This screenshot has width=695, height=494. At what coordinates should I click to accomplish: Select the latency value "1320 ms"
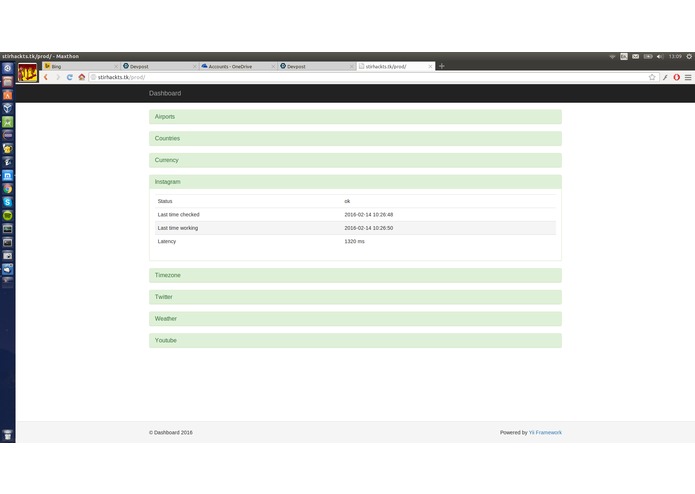(354, 241)
